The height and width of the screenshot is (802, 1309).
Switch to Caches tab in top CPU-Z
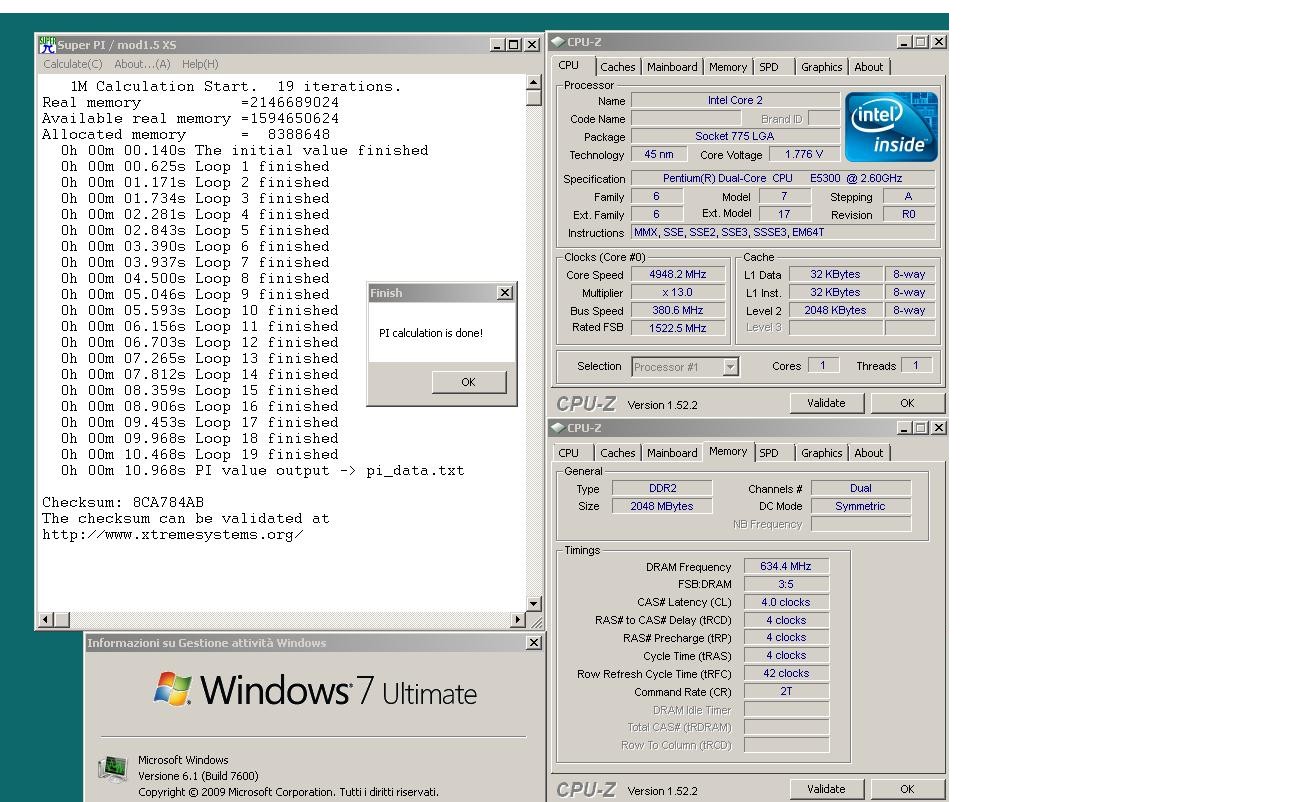point(617,67)
